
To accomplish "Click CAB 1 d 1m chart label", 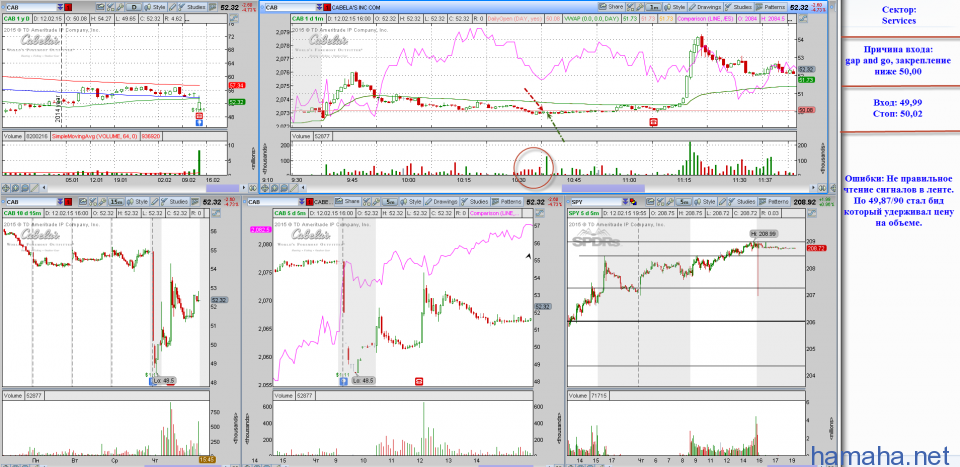I will [308, 19].
